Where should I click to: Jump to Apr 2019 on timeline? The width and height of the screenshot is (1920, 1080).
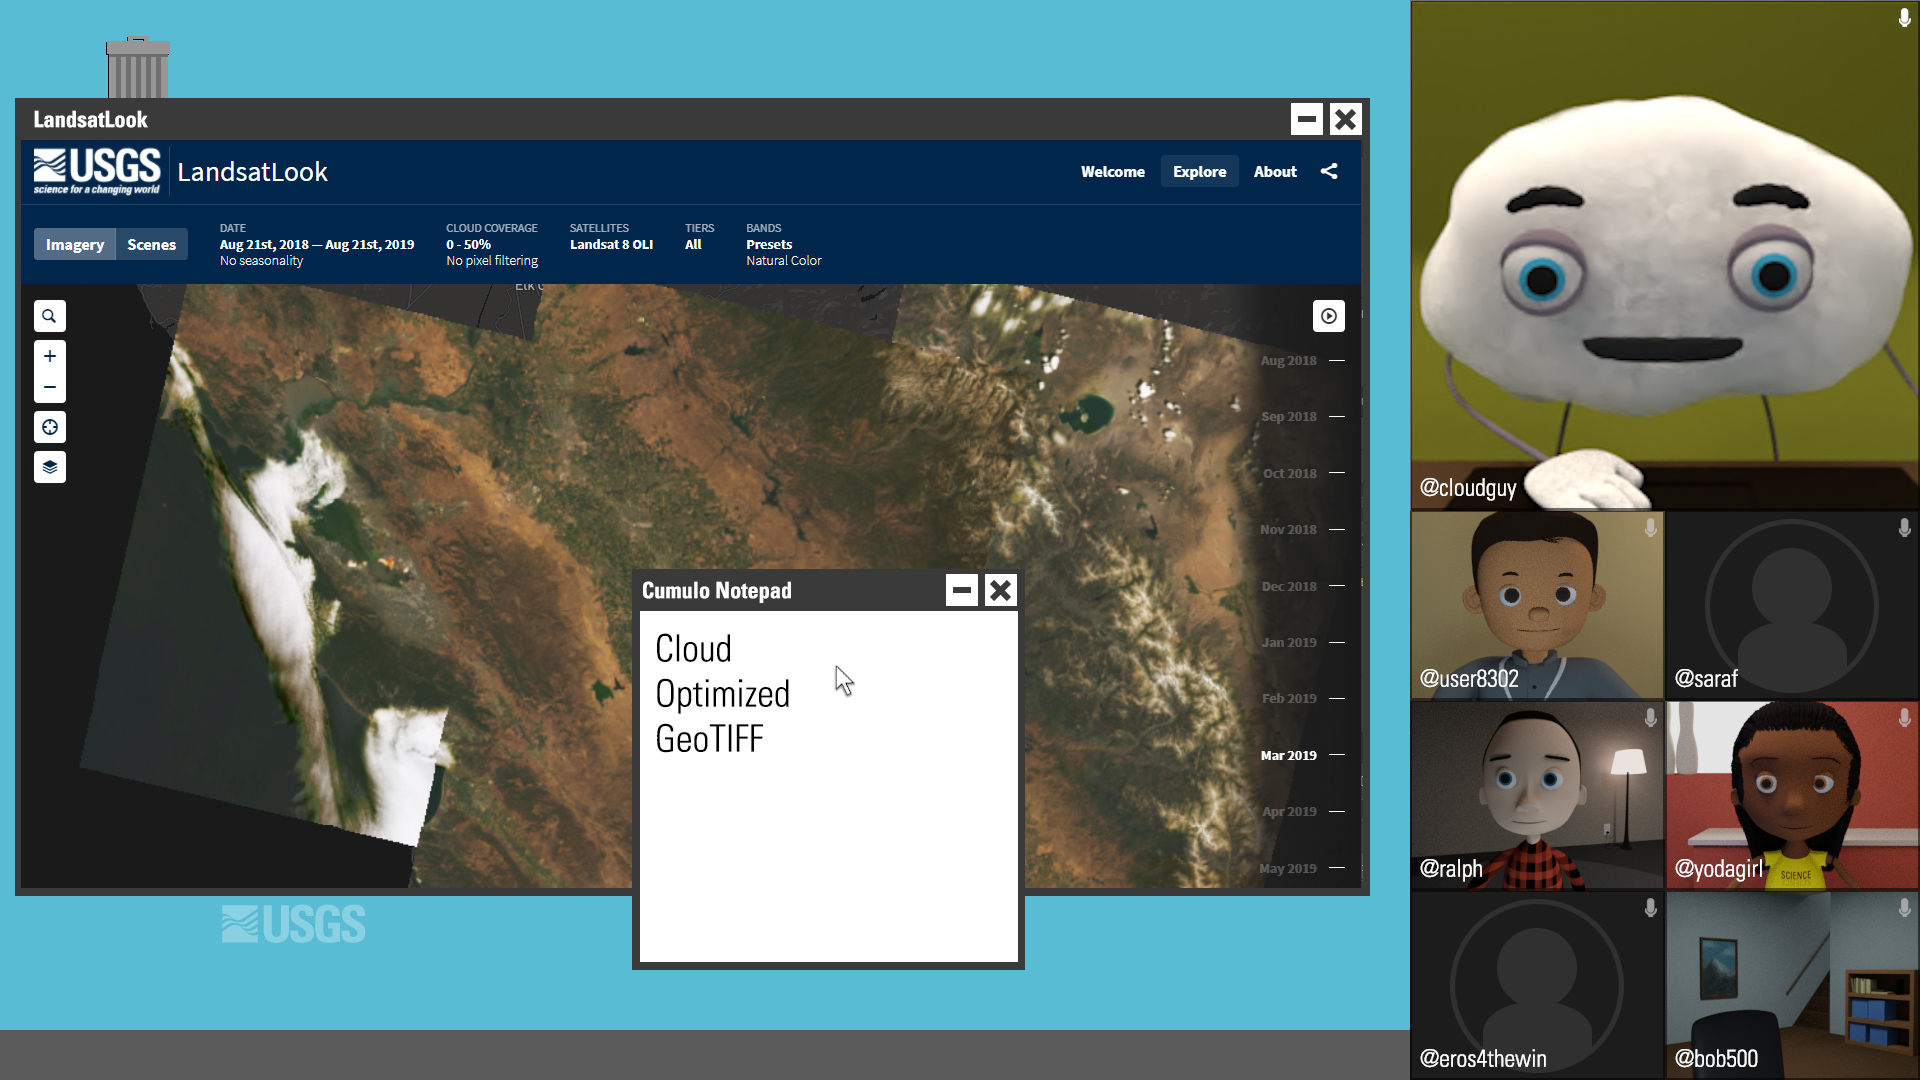click(x=1302, y=812)
